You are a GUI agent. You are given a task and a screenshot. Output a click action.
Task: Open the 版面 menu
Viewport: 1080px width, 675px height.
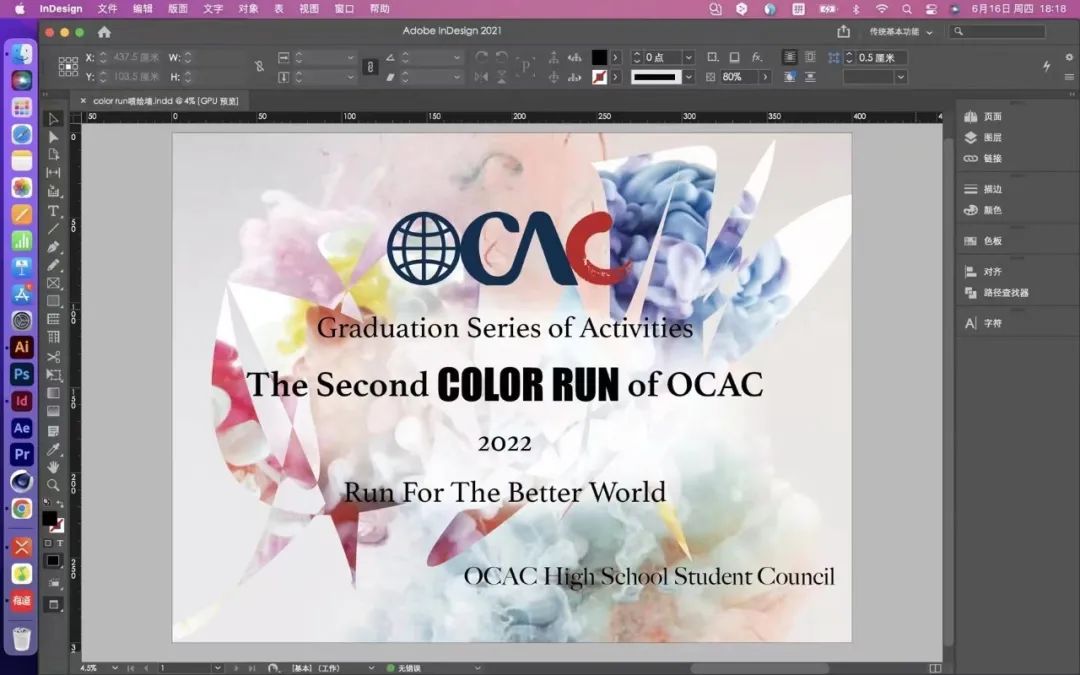(178, 9)
